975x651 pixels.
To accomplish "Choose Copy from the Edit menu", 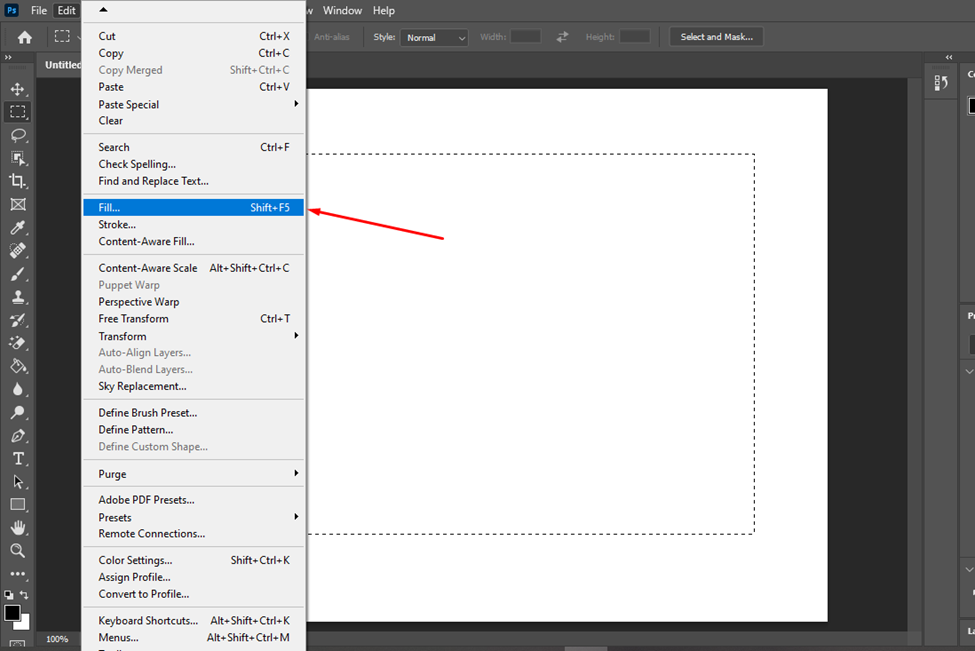I will tap(193, 53).
